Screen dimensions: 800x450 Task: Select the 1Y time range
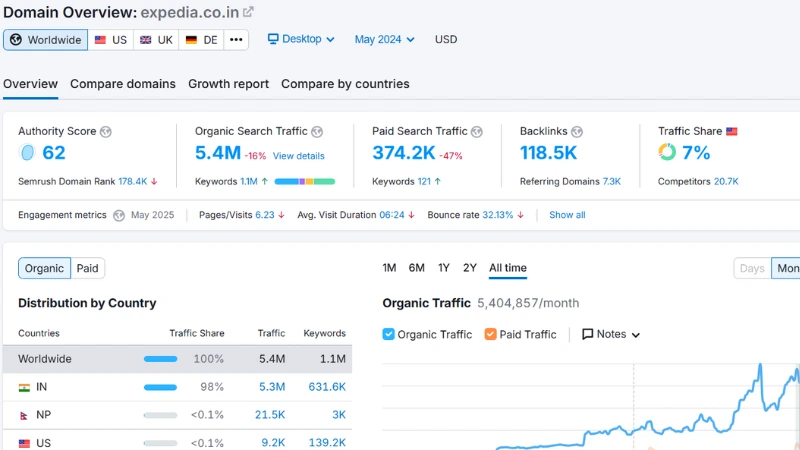pyautogui.click(x=444, y=268)
